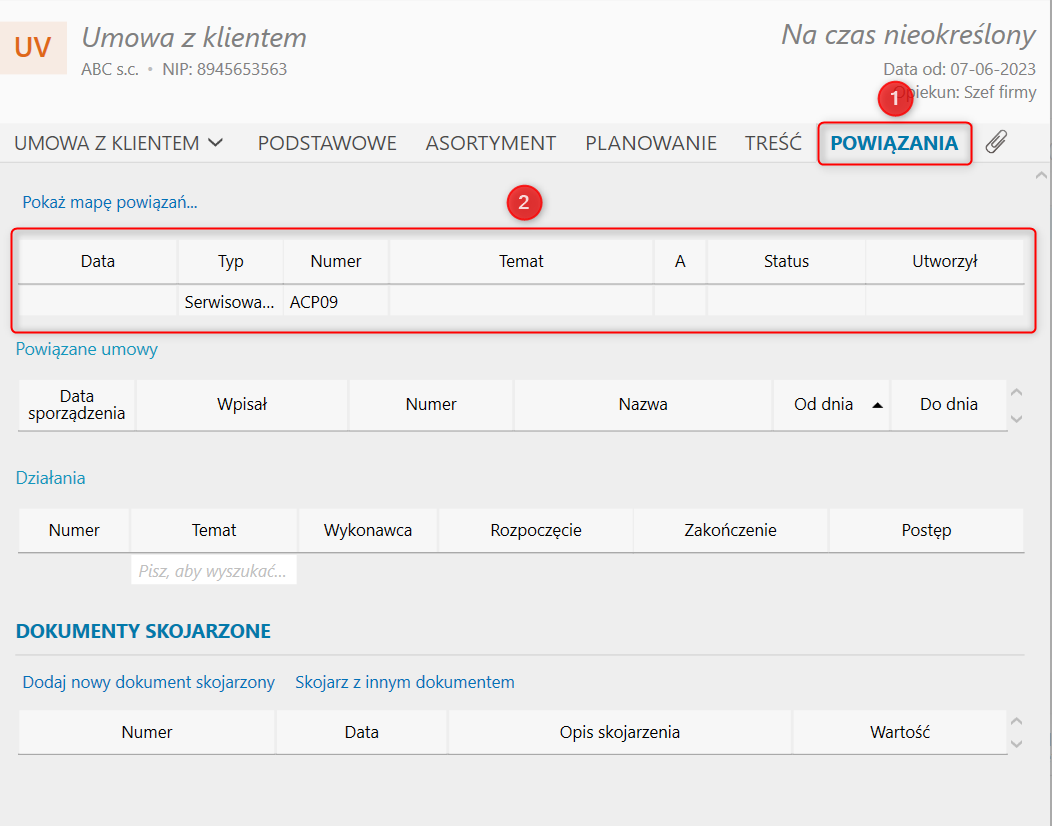Open the Powiązane umowy link

pyautogui.click(x=87, y=349)
